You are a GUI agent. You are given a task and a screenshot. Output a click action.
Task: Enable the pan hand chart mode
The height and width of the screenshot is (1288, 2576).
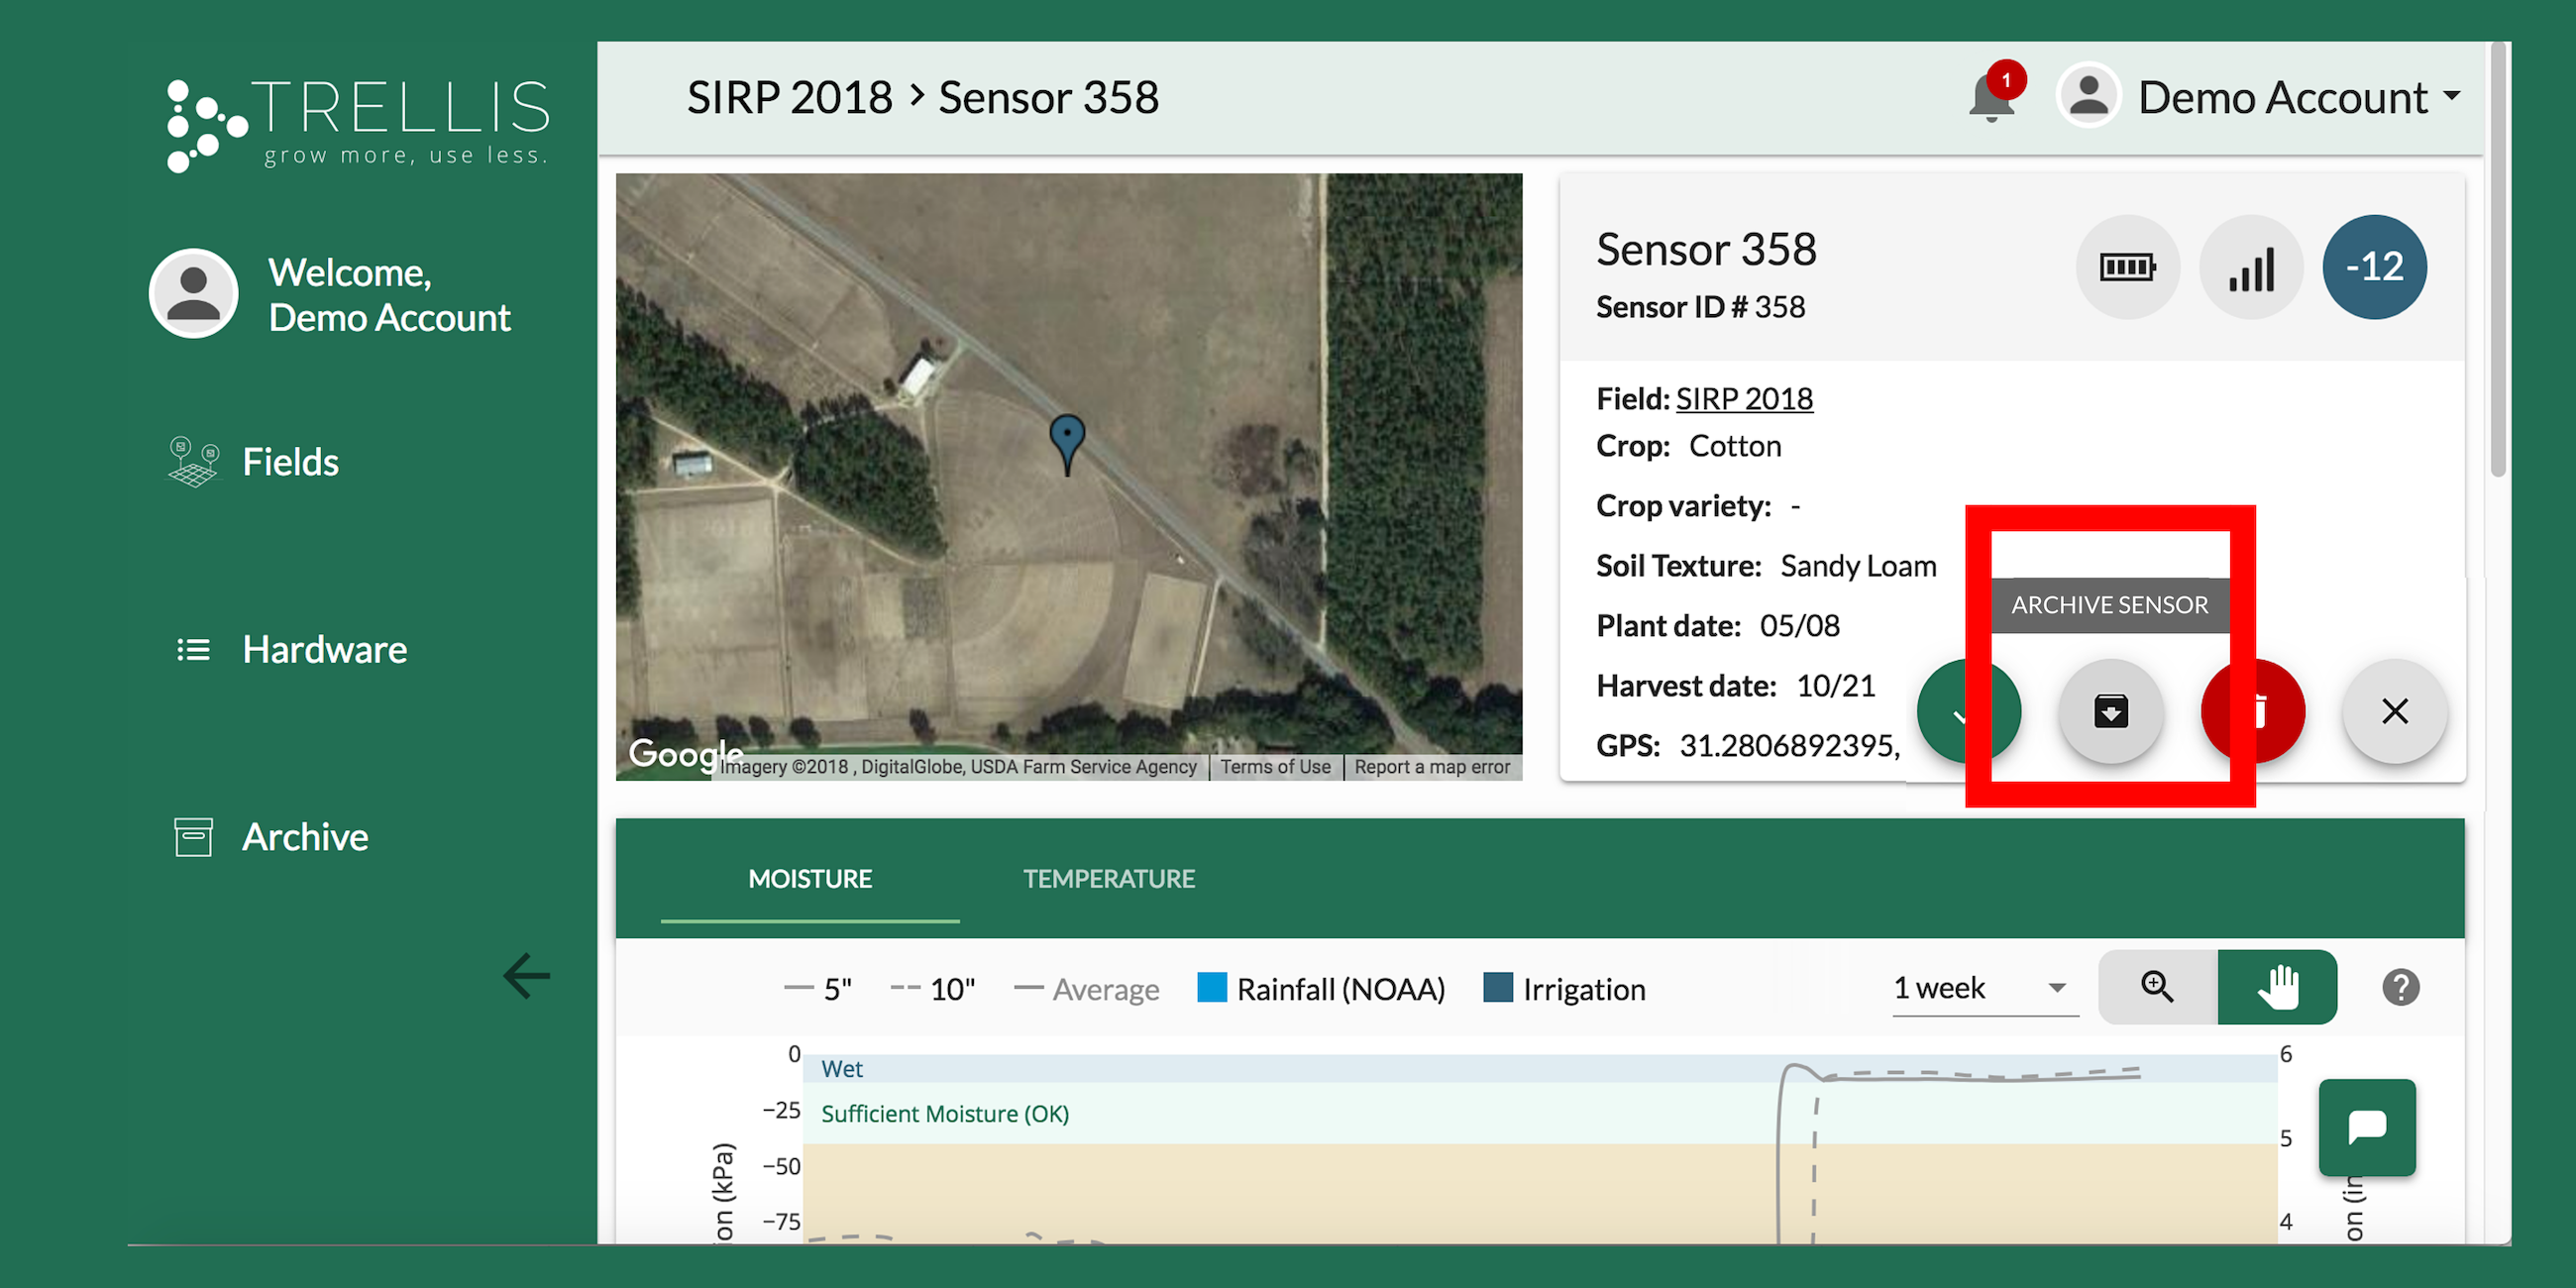tap(2277, 988)
